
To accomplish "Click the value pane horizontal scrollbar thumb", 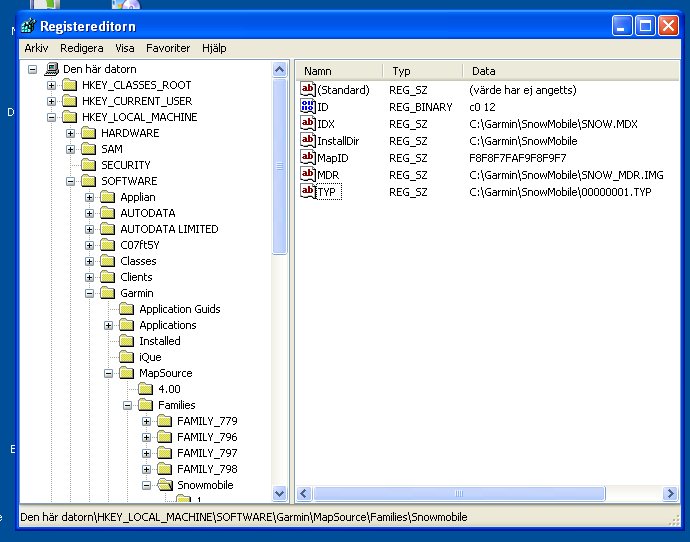I will point(459,494).
